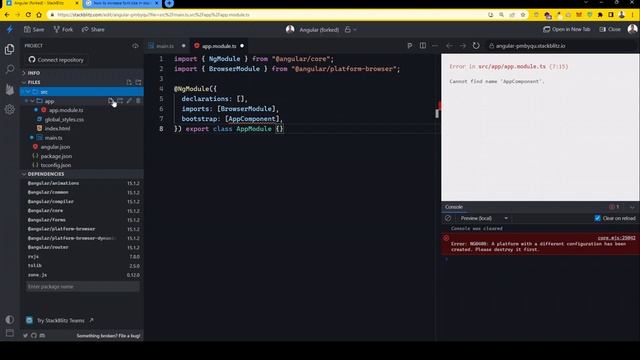Switch to the app.module.ts editor tab
The width and height of the screenshot is (640, 360).
pyautogui.click(x=219, y=46)
